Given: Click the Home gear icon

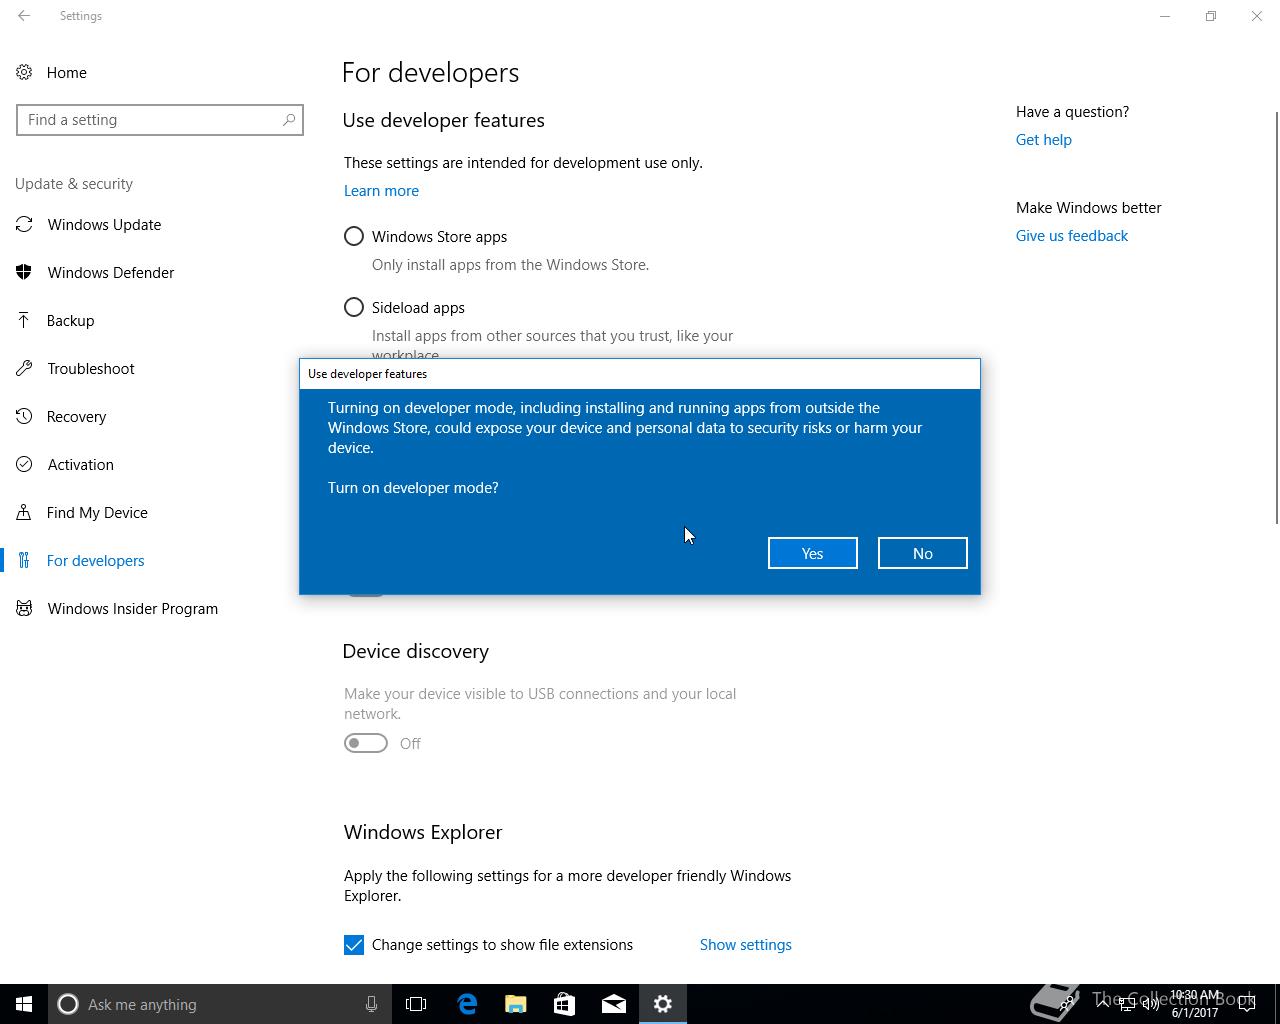Looking at the screenshot, I should point(24,72).
